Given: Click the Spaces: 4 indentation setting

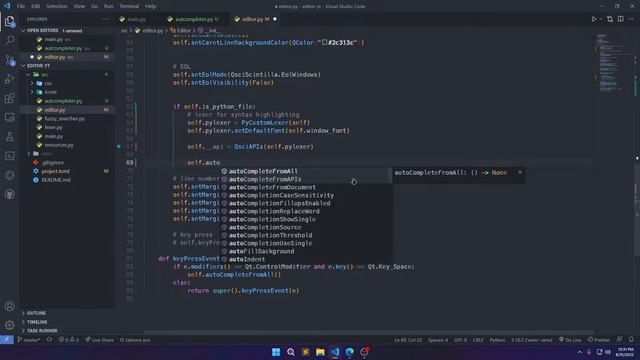Looking at the screenshot, I should tap(438, 340).
